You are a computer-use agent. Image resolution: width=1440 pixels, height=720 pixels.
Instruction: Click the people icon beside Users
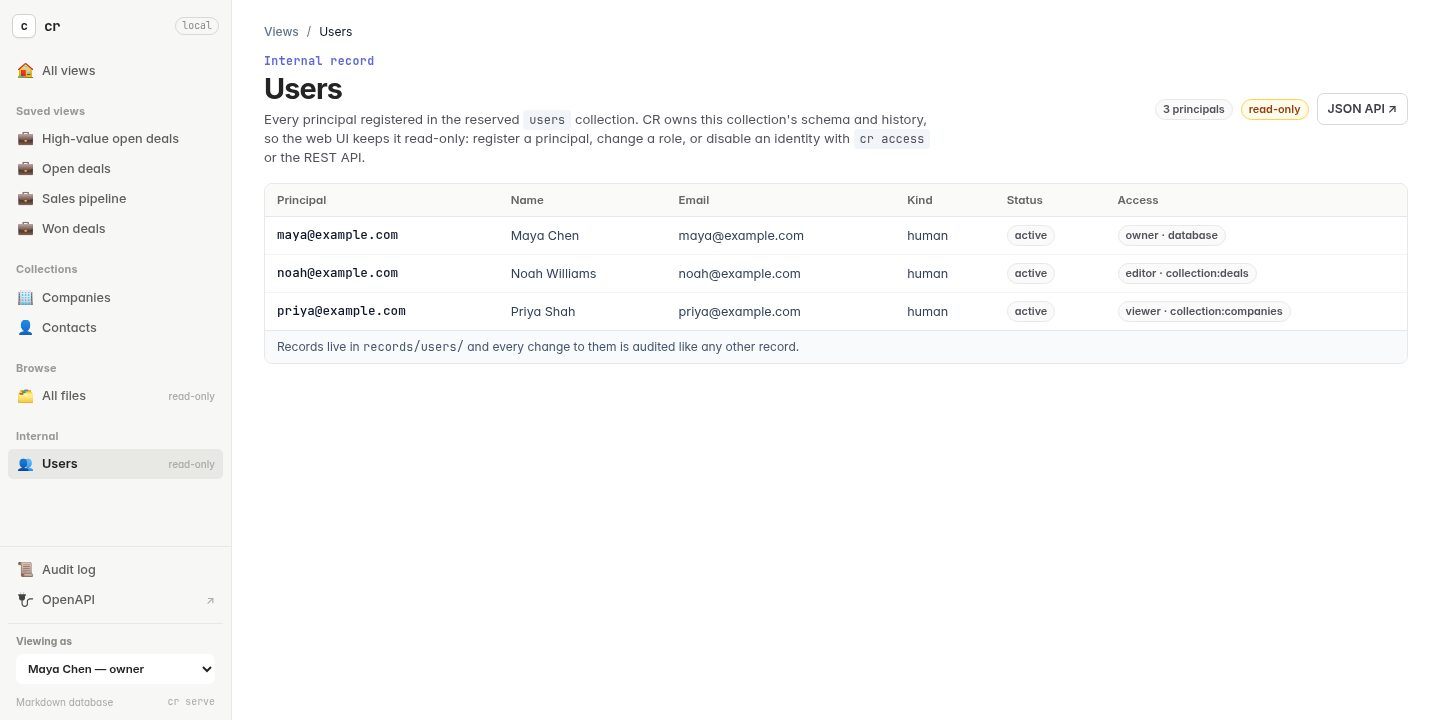coord(25,464)
